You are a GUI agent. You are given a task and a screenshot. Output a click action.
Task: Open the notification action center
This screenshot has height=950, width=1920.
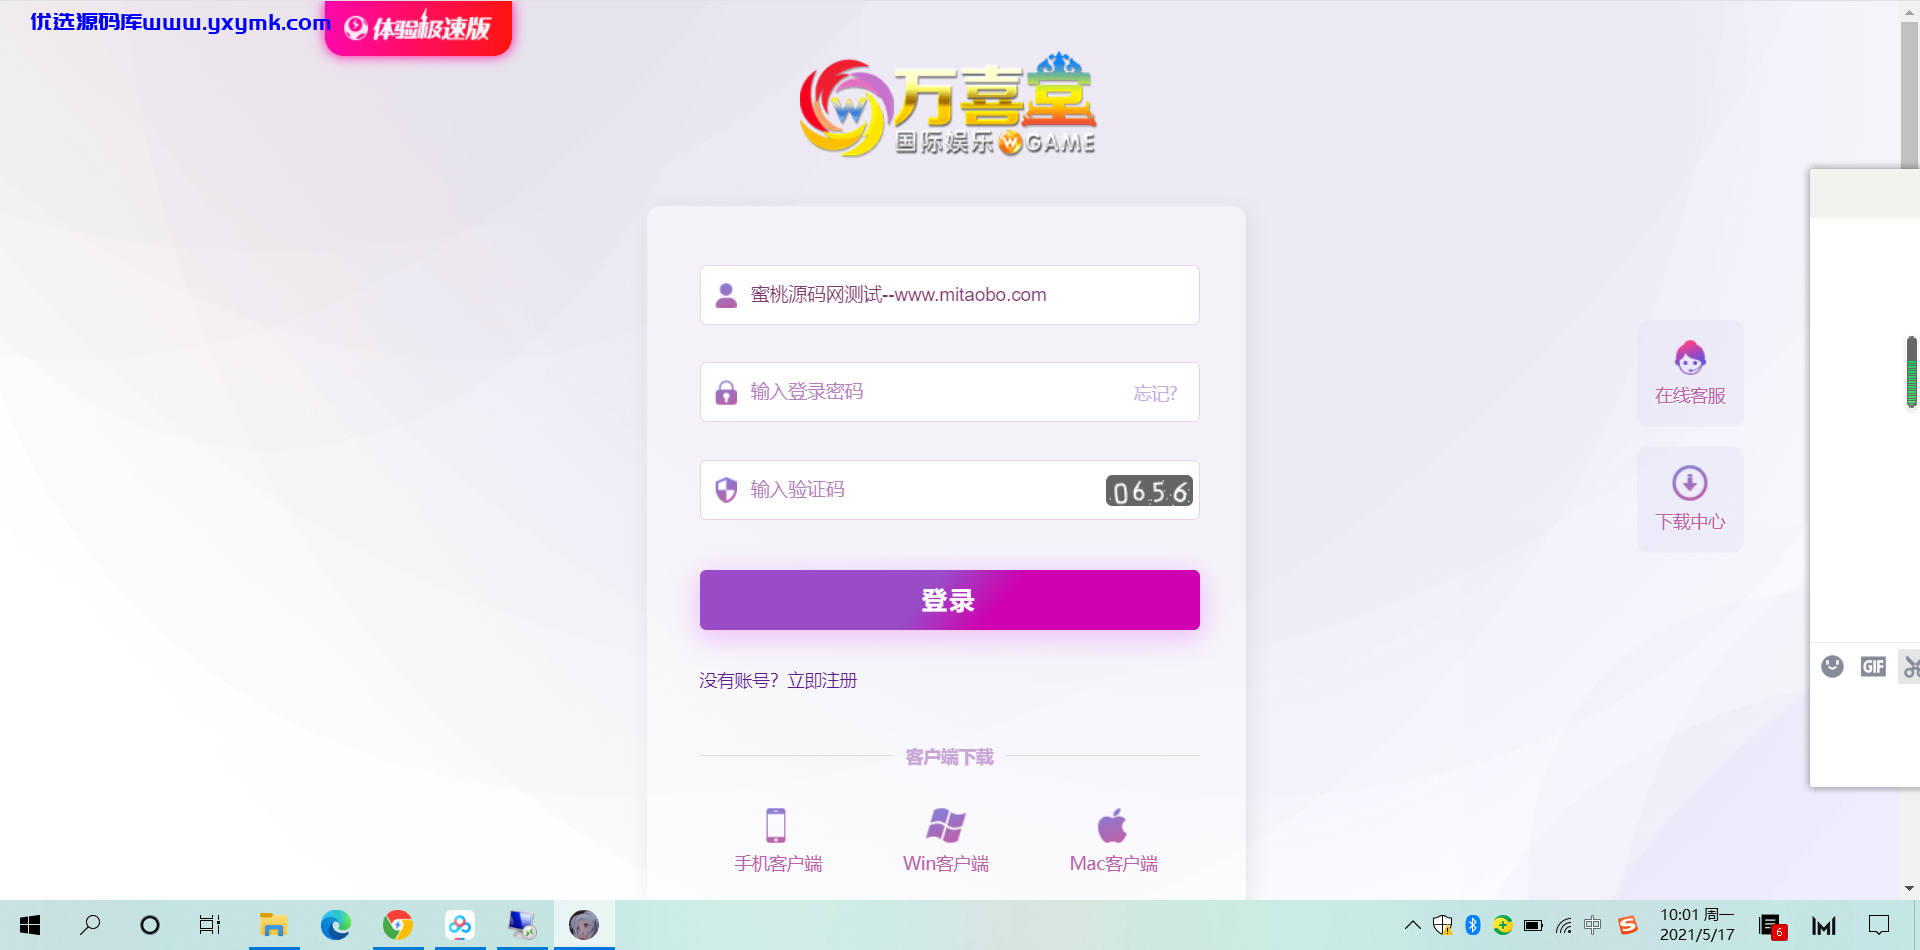coord(1879,925)
